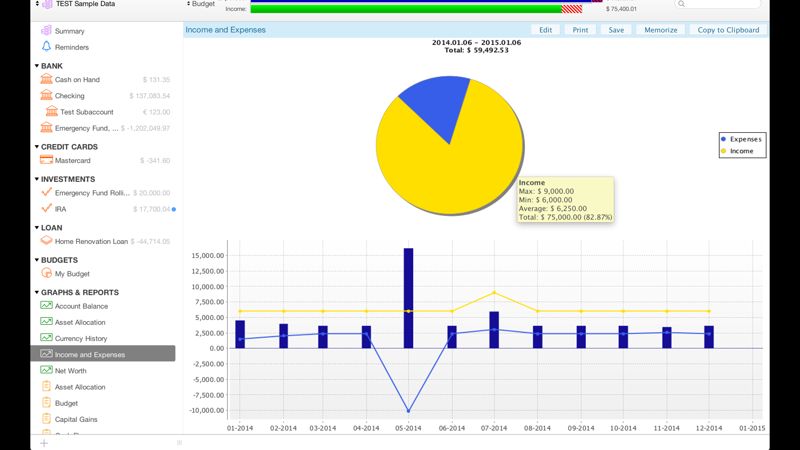This screenshot has width=800, height=450.
Task: Click the My Budget label
Action: [72, 274]
